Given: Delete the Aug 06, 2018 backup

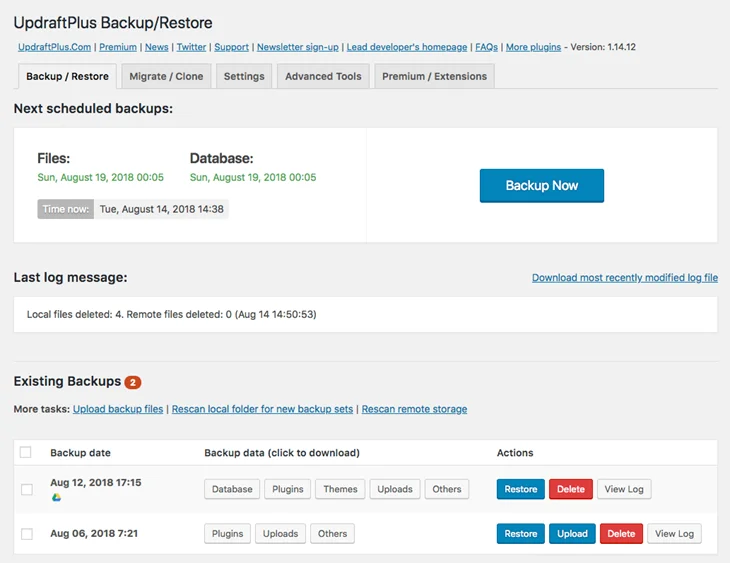Looking at the screenshot, I should 621,534.
